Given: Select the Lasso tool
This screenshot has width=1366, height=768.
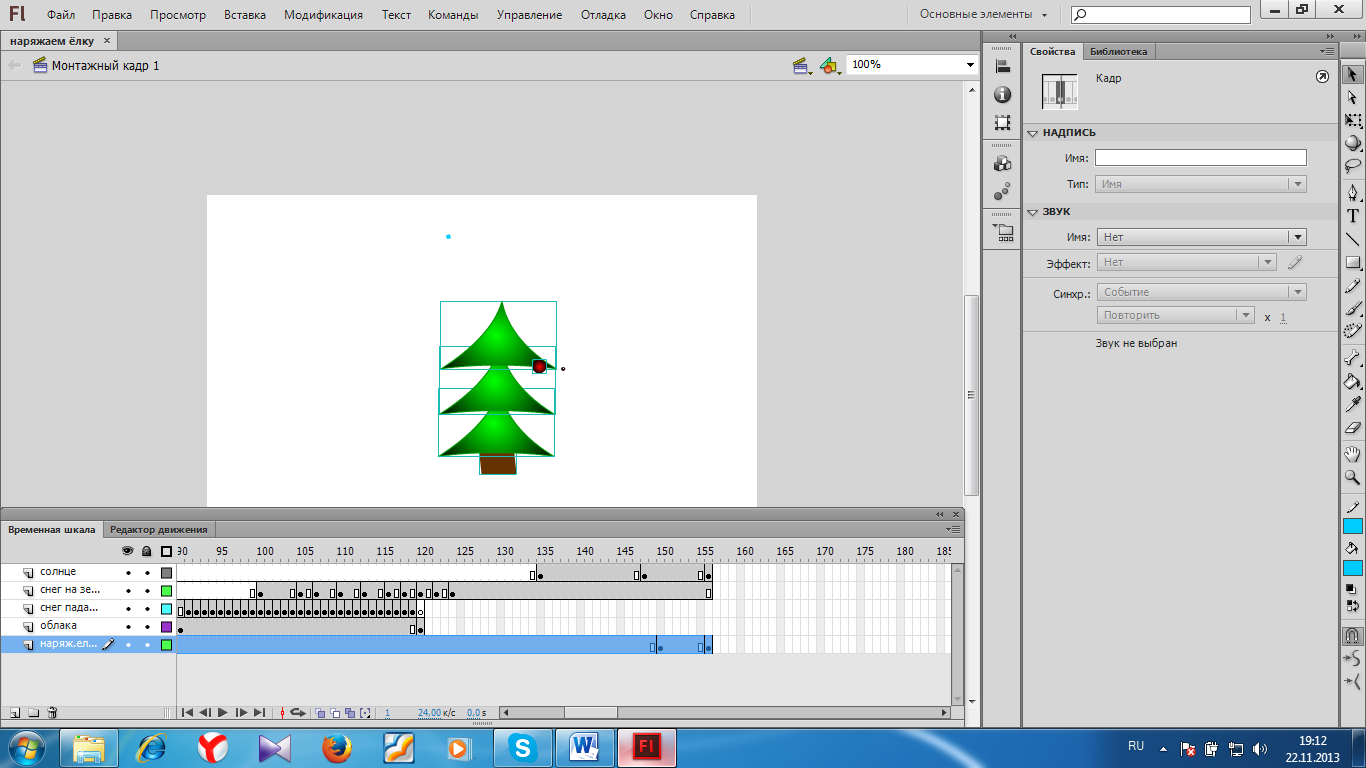Looking at the screenshot, I should pos(1352,166).
